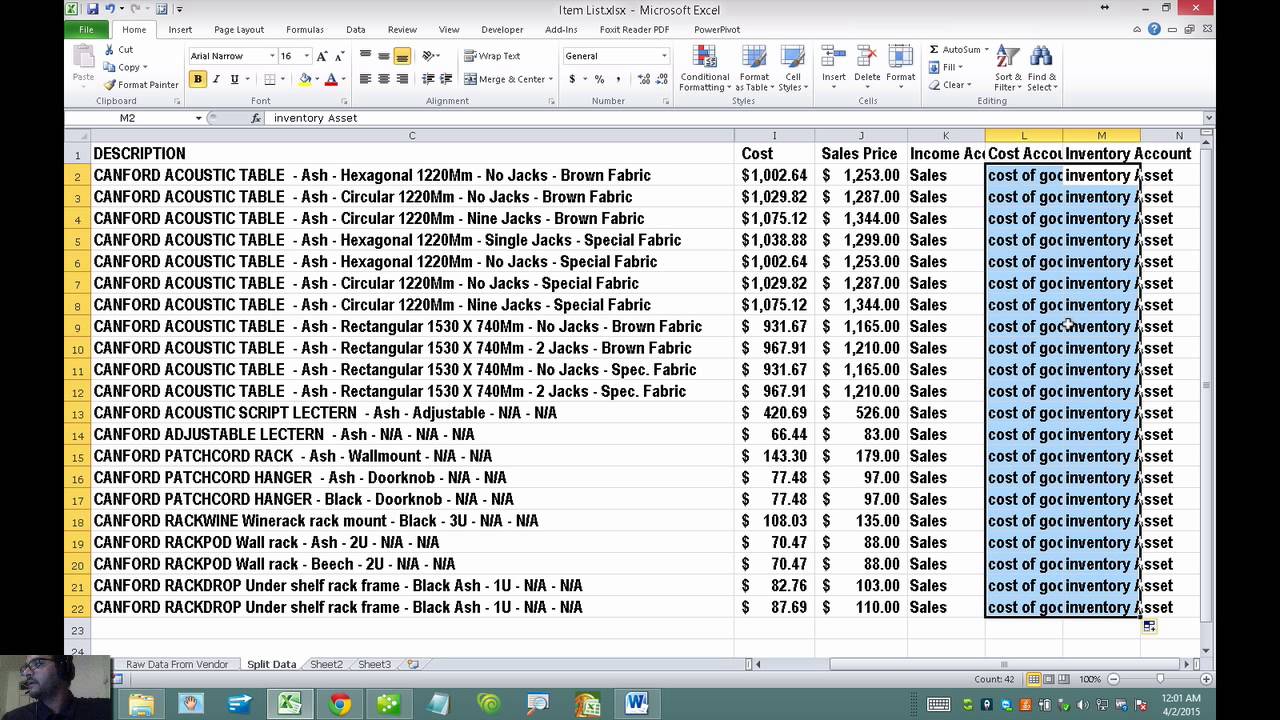Image resolution: width=1280 pixels, height=720 pixels.
Task: Adjust the zoom slider in status bar
Action: pos(1159,679)
